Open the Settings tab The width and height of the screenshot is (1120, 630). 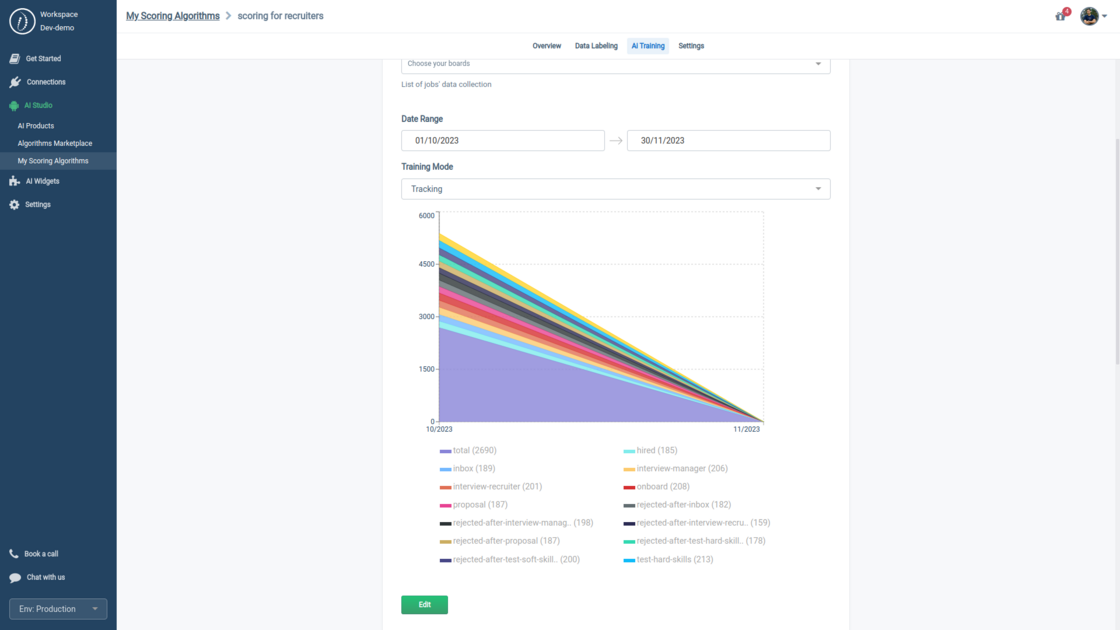(x=691, y=46)
